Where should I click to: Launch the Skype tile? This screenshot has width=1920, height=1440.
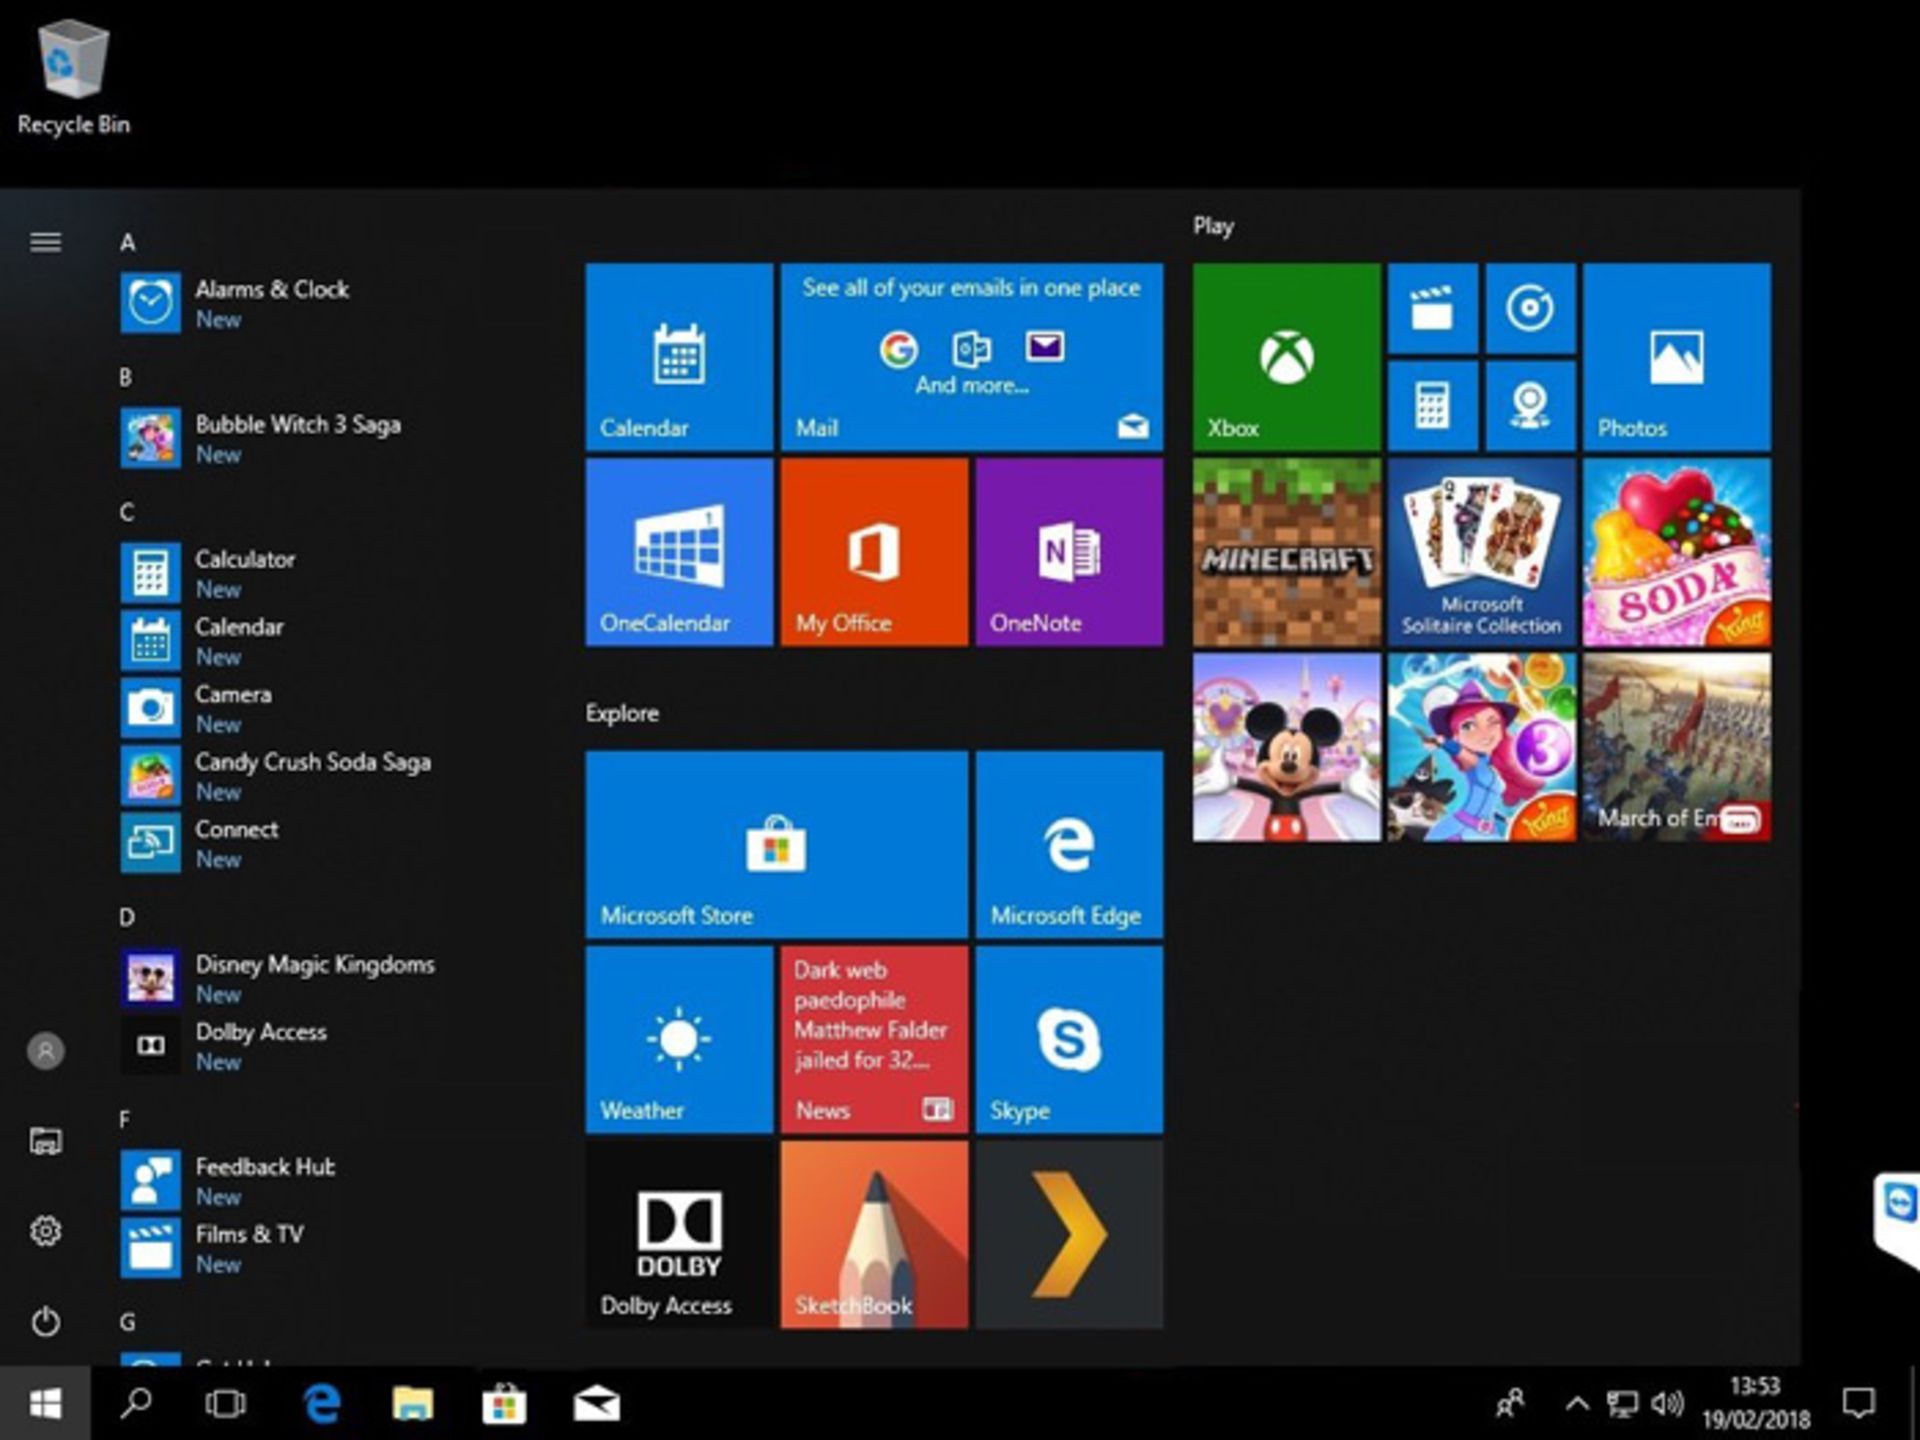[x=1069, y=1040]
